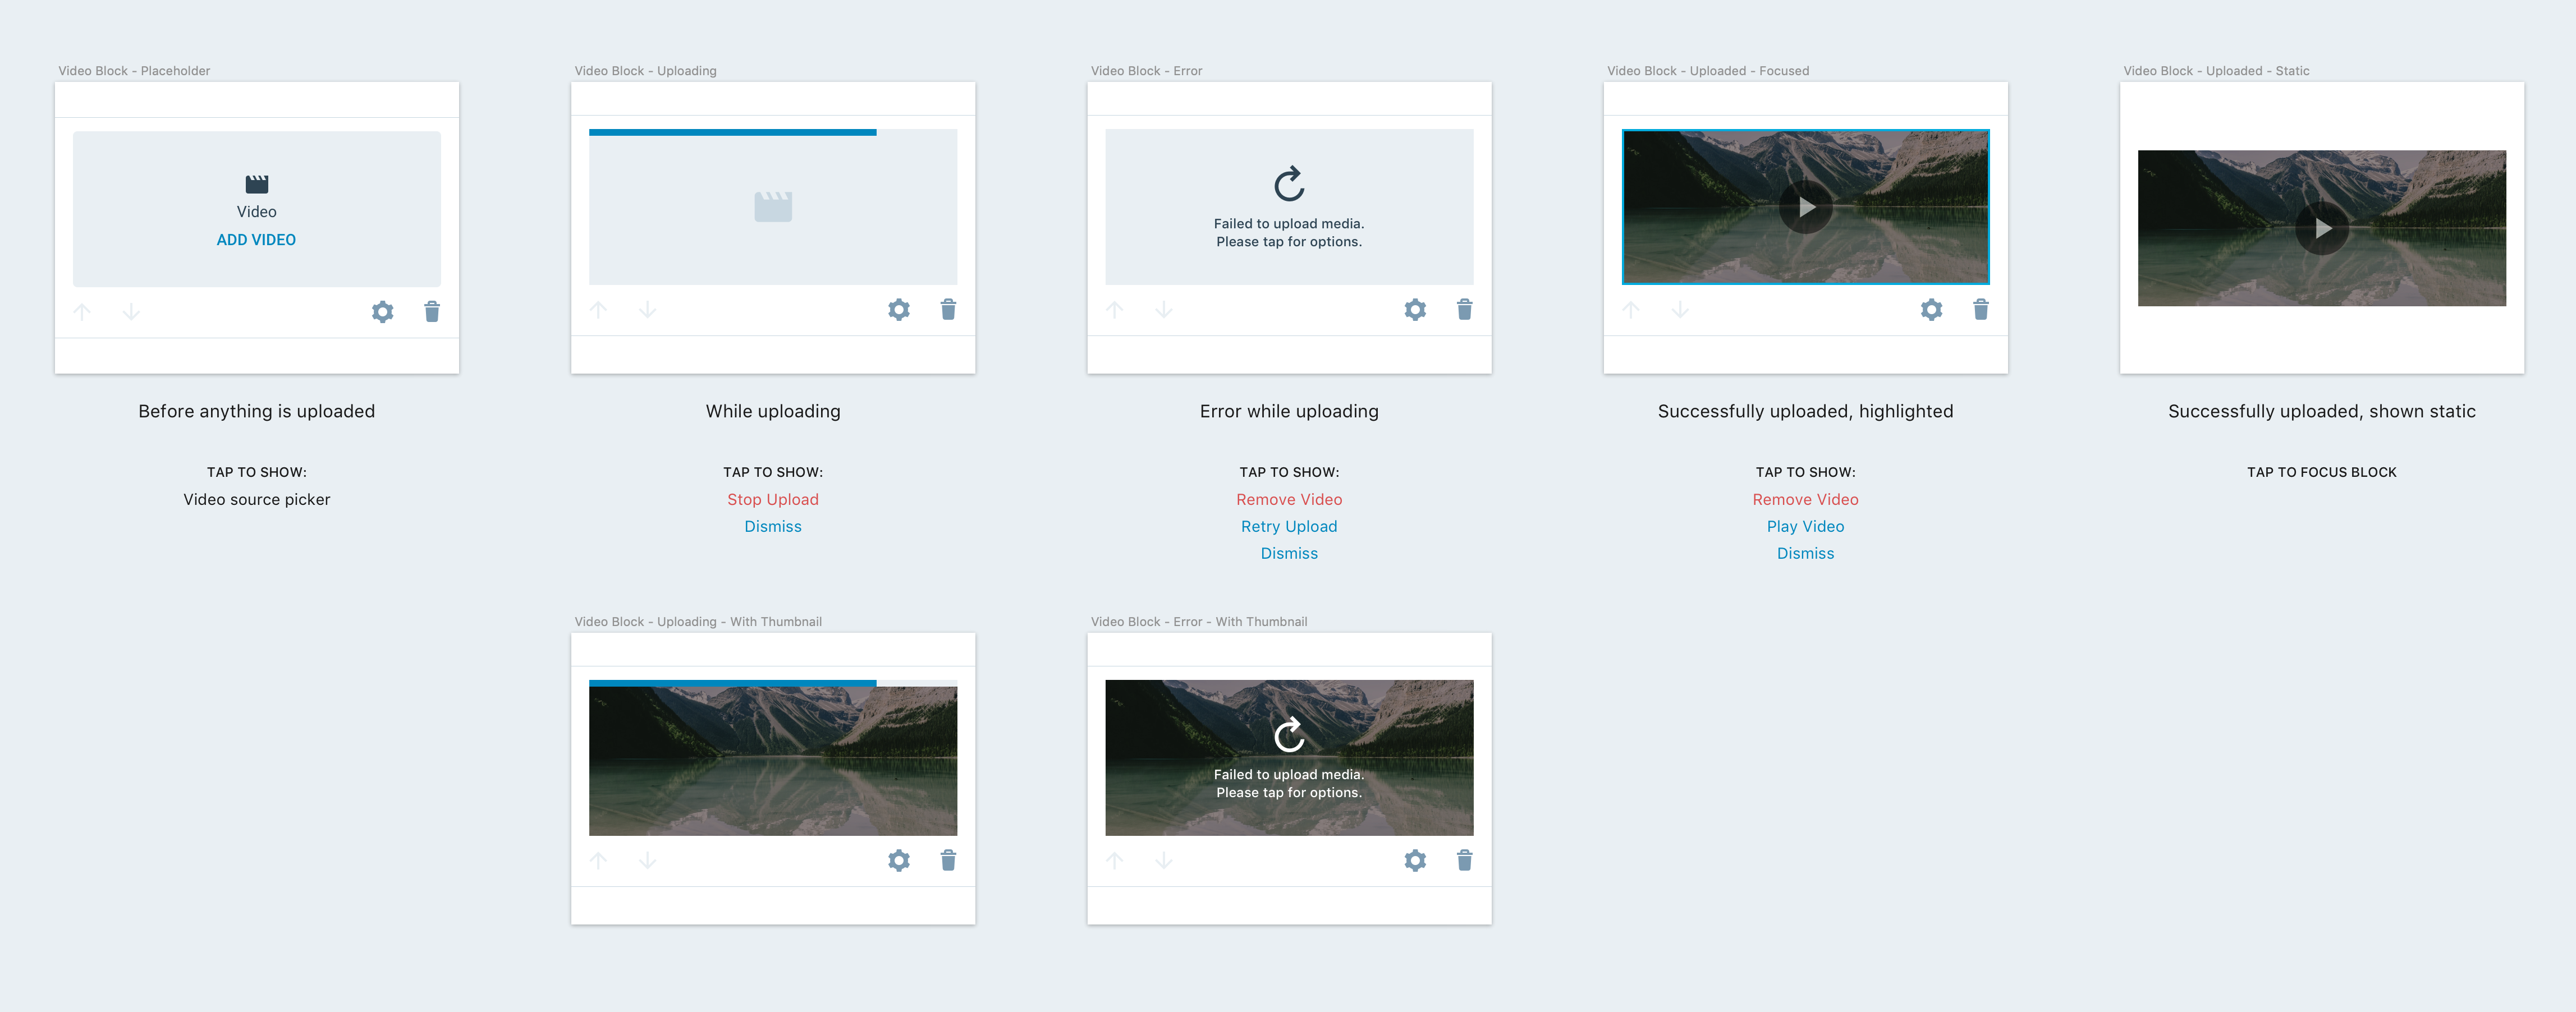Click trash icon in Uploading block
The image size is (2576, 1012).
(x=948, y=310)
